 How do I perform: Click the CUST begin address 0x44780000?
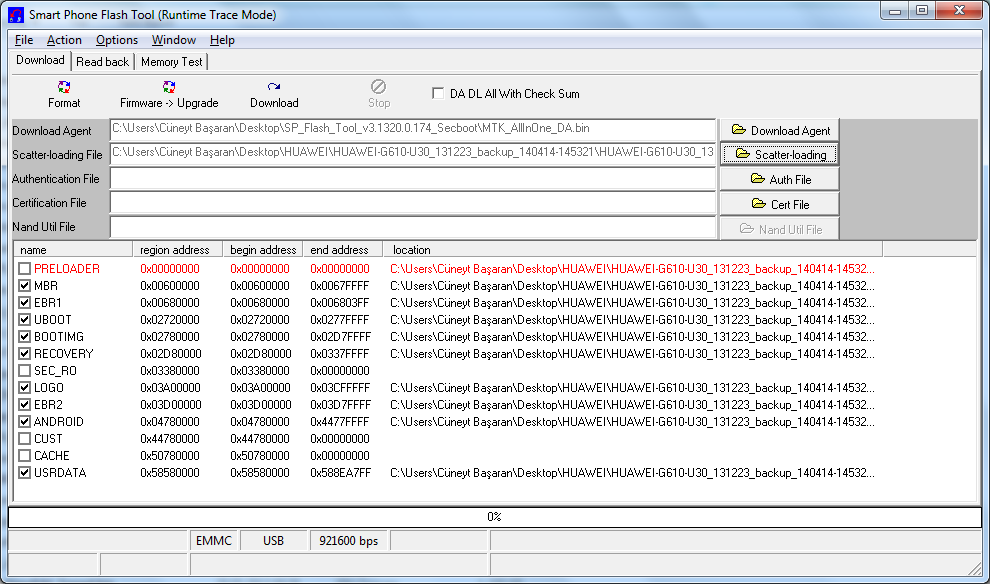[x=260, y=439]
